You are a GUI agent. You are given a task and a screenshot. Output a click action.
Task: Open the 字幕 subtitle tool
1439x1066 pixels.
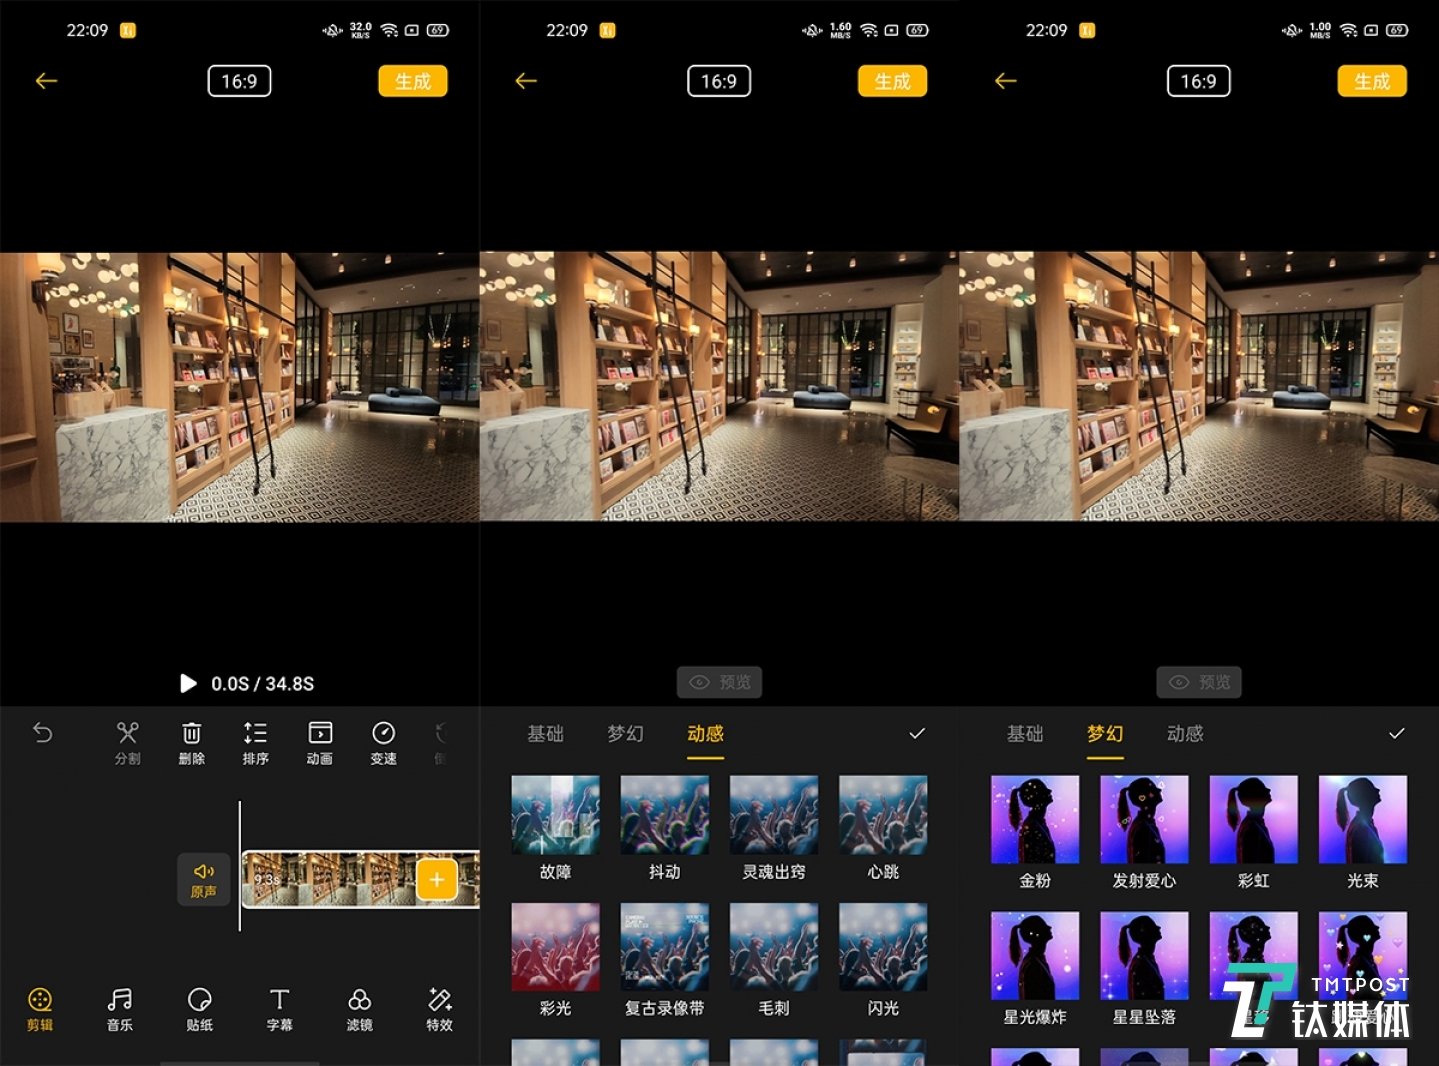point(279,1008)
